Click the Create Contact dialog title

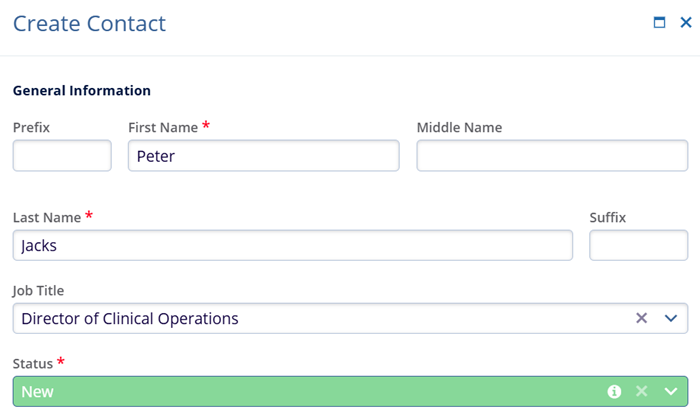point(89,23)
